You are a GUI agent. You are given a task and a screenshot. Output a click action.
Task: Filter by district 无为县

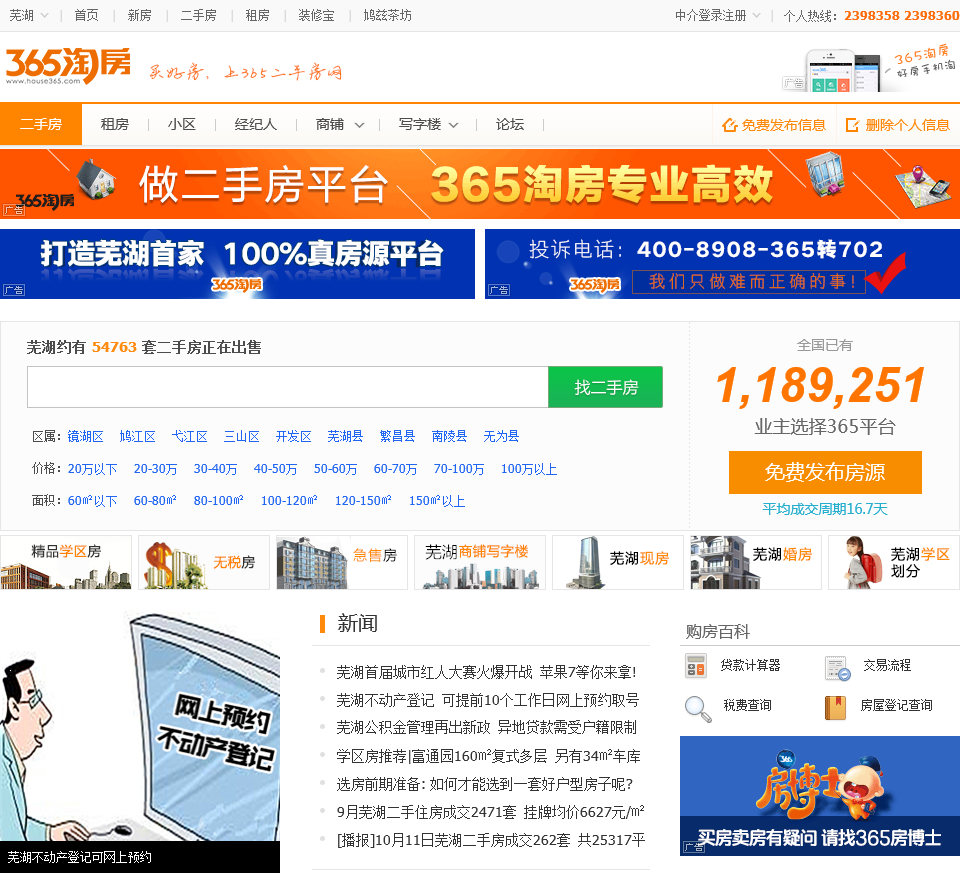[501, 436]
